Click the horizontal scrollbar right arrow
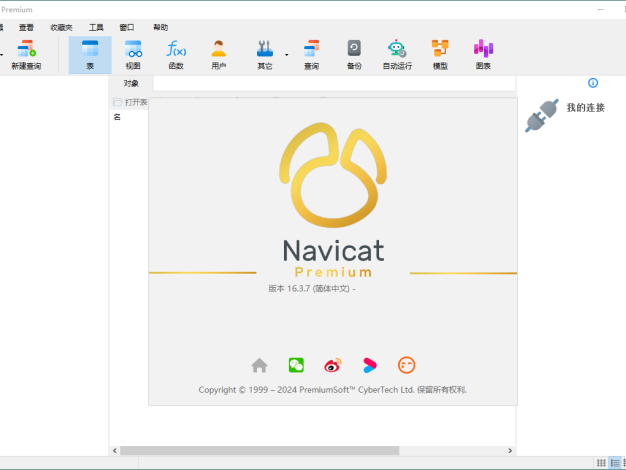 point(510,450)
